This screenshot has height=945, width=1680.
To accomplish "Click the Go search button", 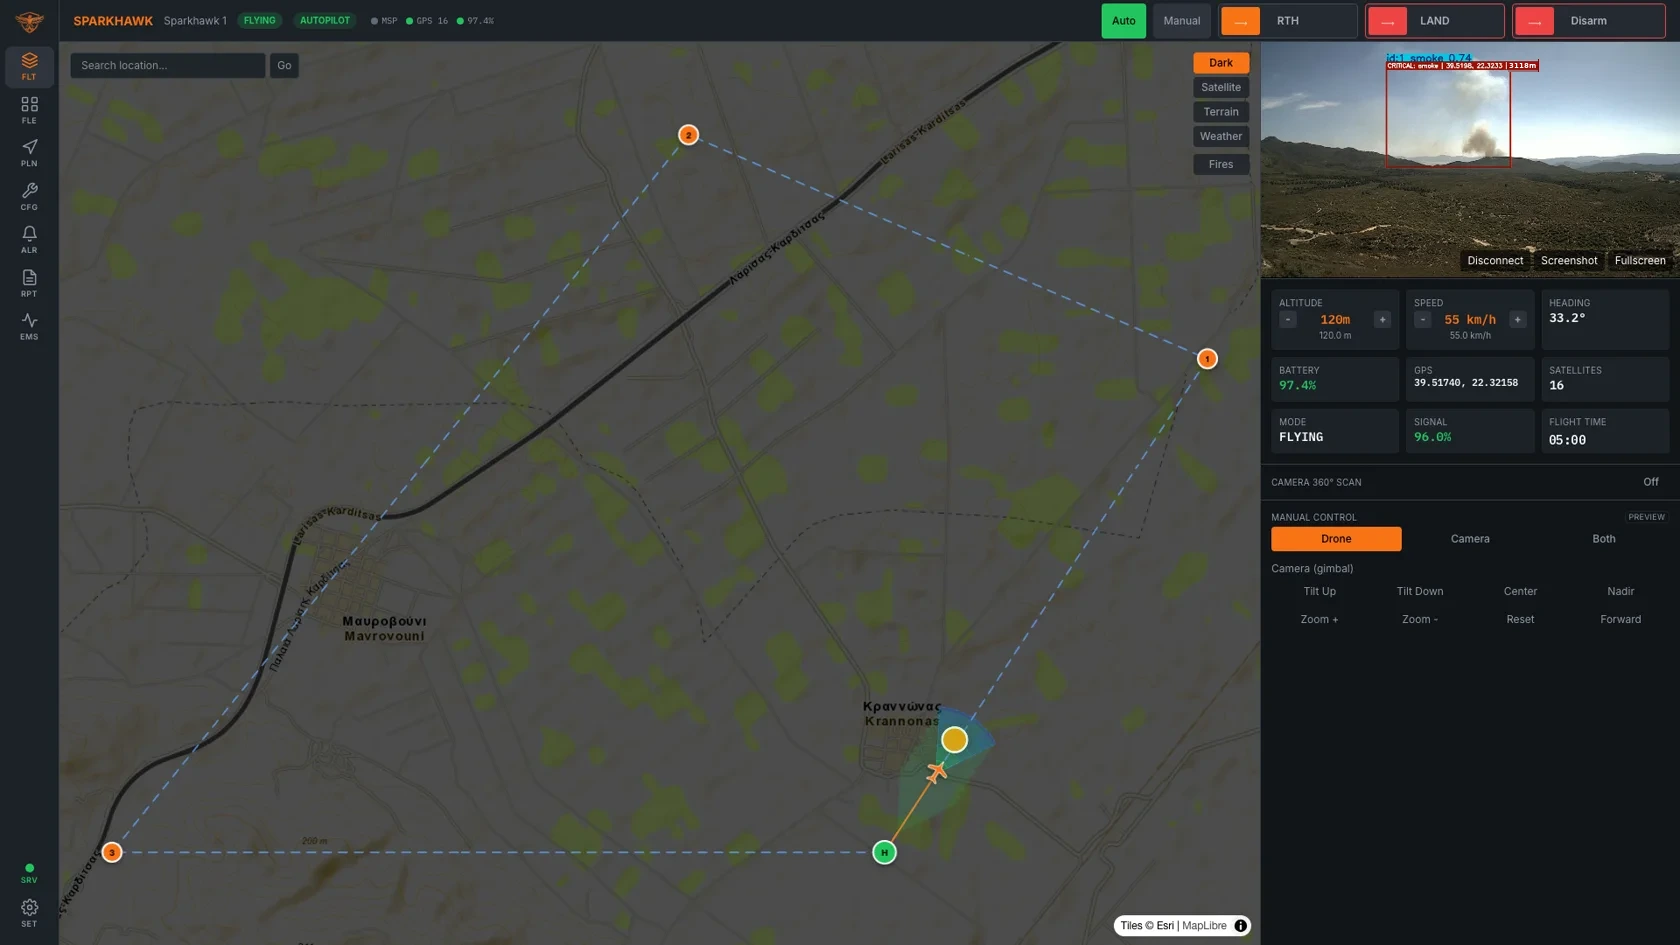I will click(284, 65).
